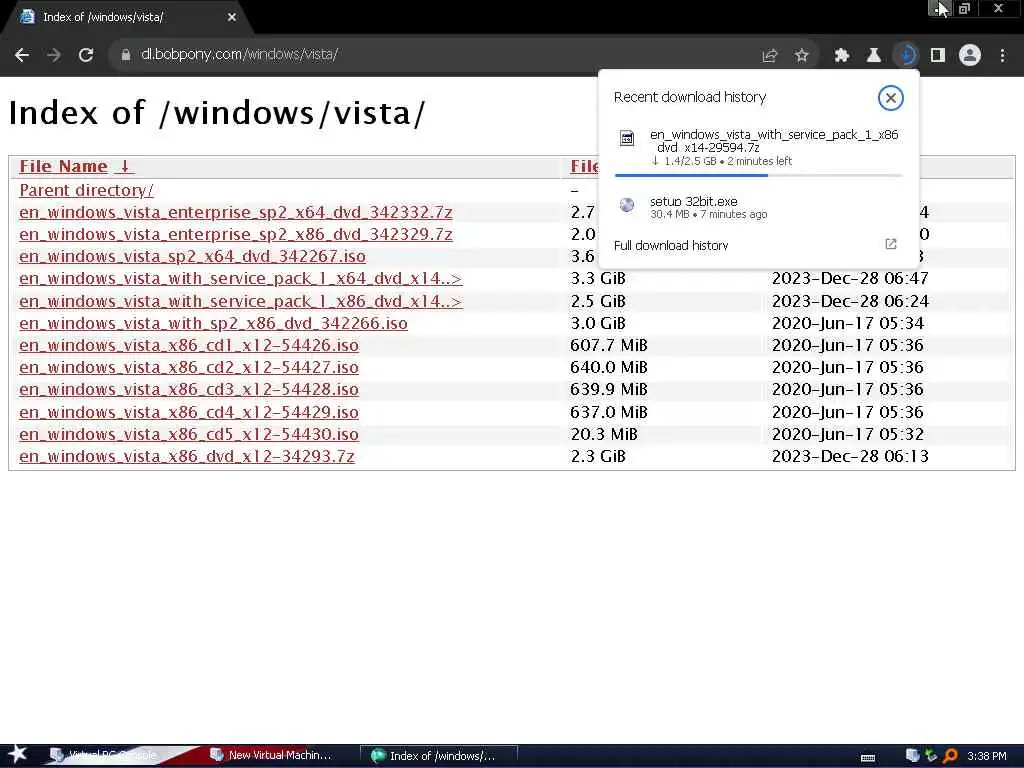Toggle the downloads toolbar button

(x=906, y=56)
